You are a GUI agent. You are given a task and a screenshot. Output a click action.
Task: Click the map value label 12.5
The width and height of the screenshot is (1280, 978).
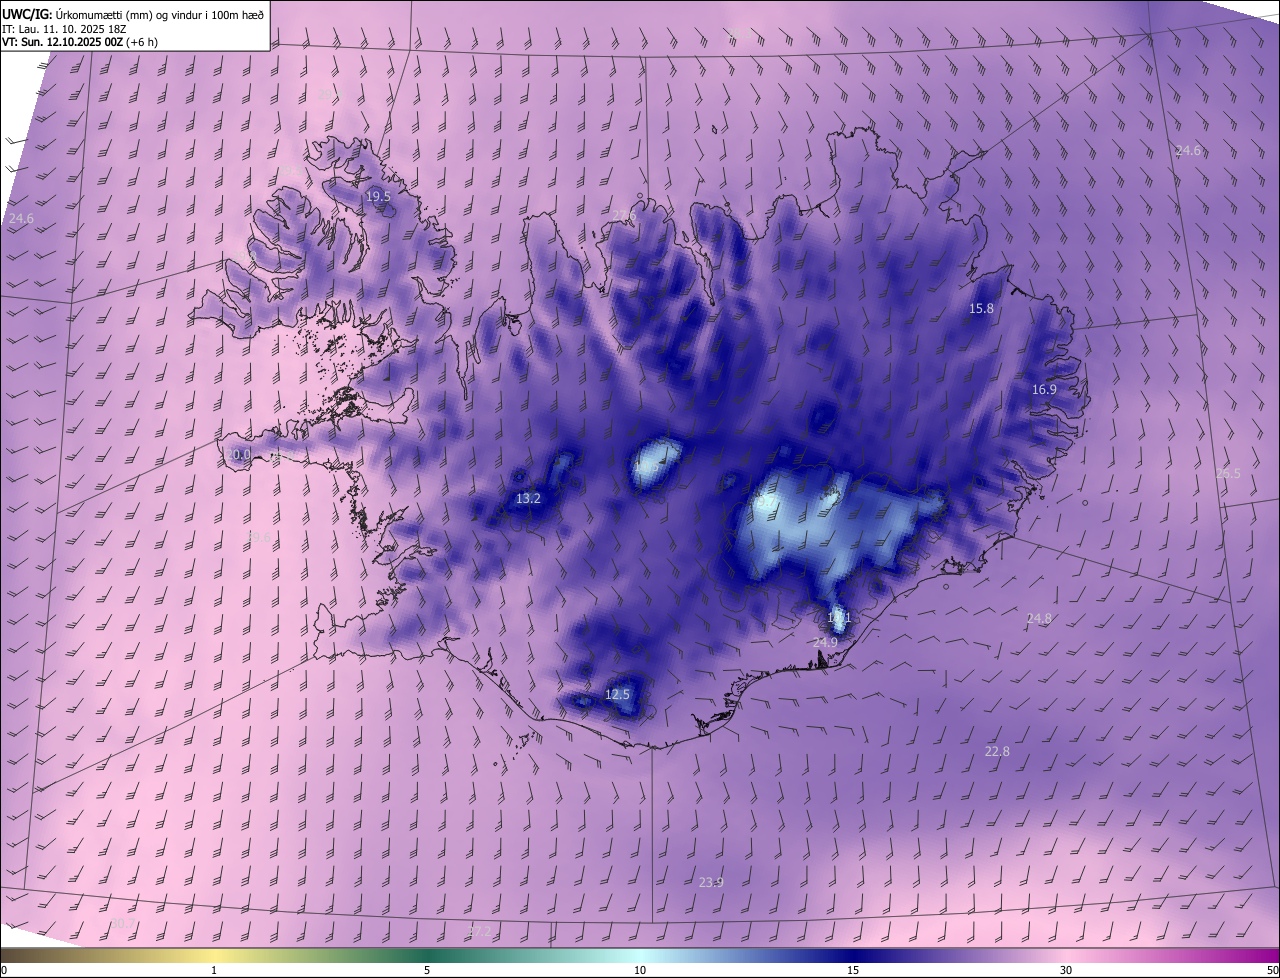[618, 694]
